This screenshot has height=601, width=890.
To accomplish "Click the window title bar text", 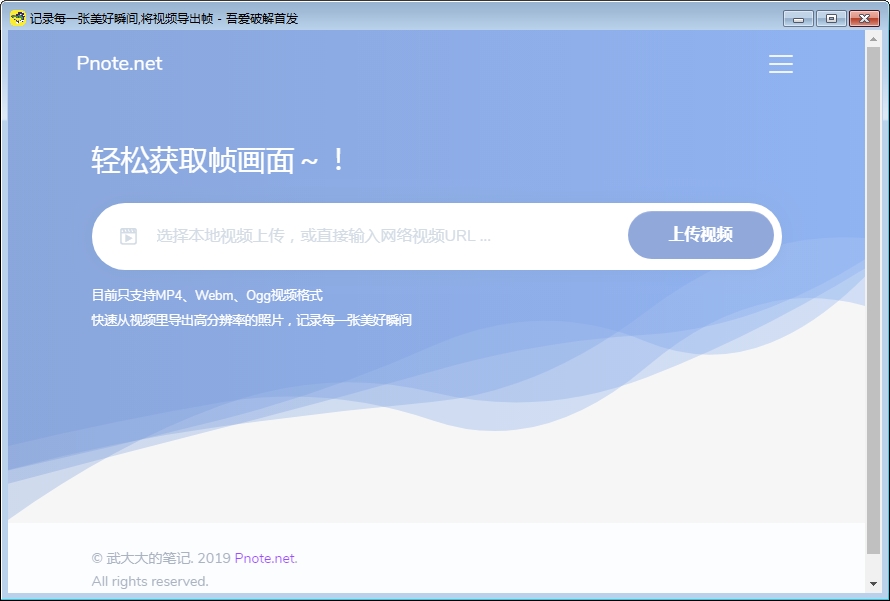I will (164, 18).
